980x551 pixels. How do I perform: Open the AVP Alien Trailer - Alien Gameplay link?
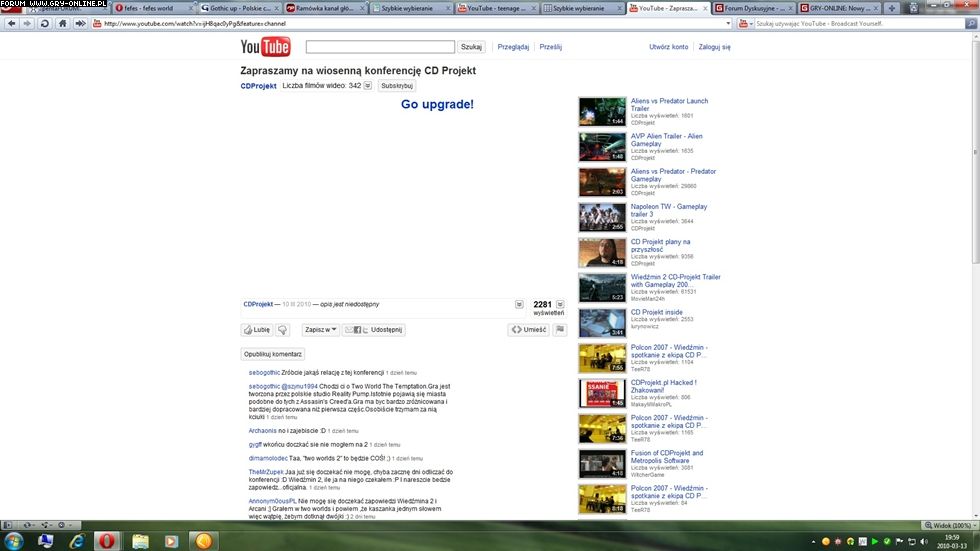coord(666,140)
